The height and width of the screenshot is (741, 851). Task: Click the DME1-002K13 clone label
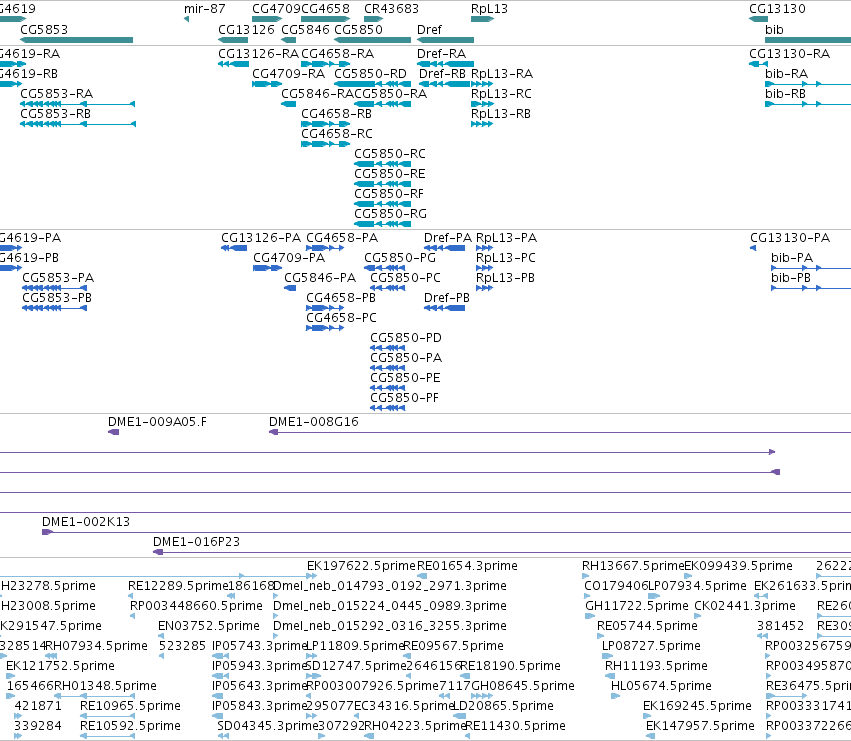click(86, 522)
